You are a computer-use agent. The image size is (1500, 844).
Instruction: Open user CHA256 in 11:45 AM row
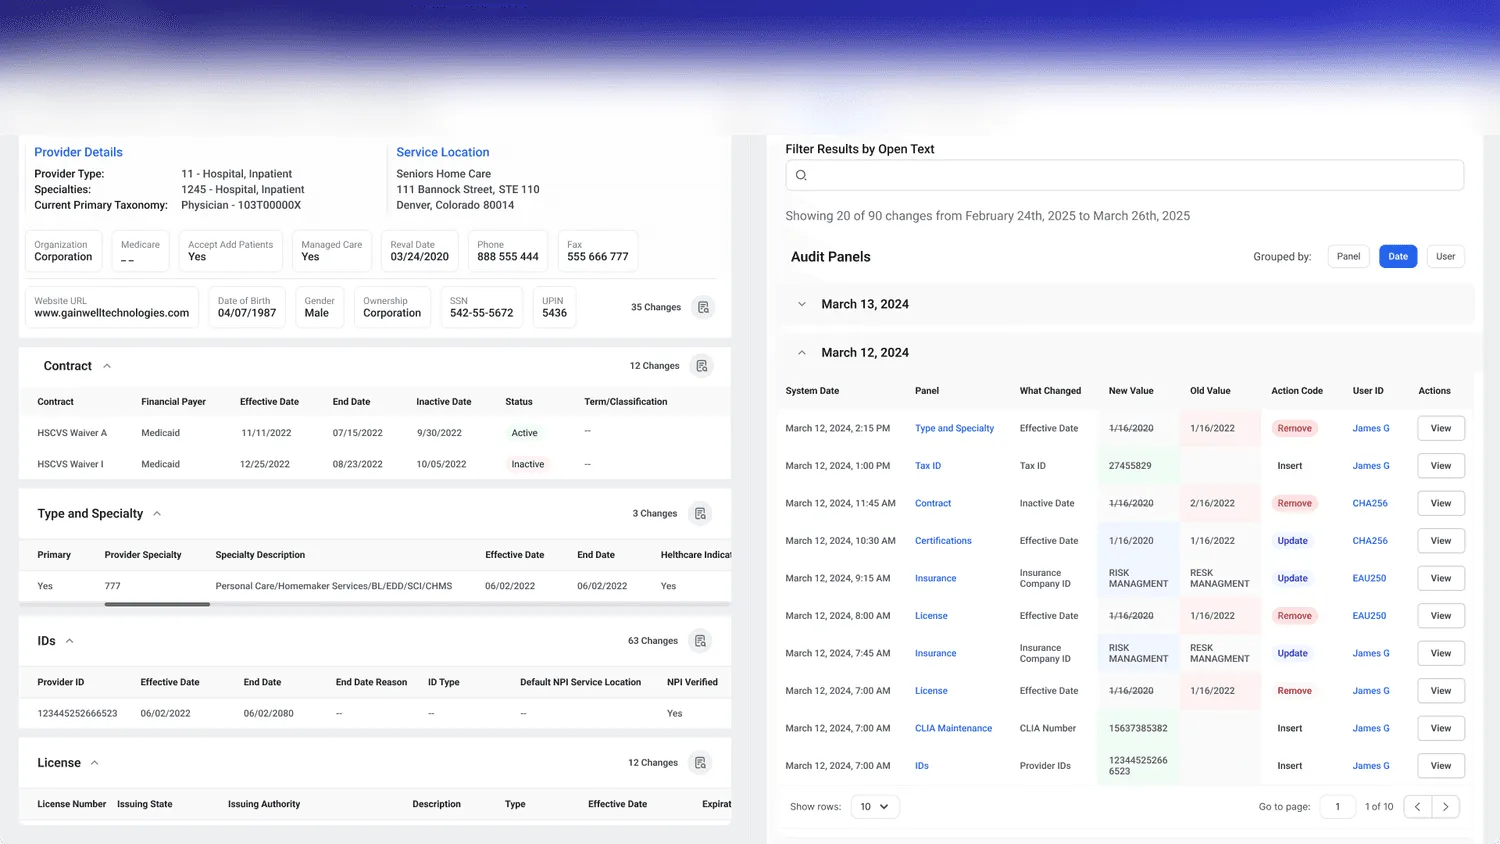pos(1370,503)
